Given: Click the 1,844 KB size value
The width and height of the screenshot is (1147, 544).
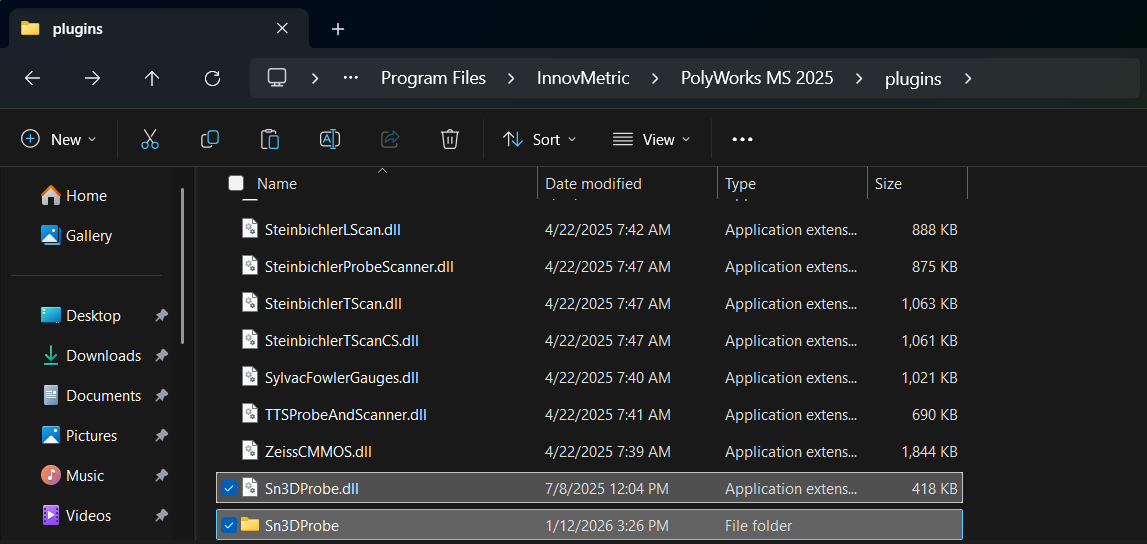Looking at the screenshot, I should pos(929,452).
